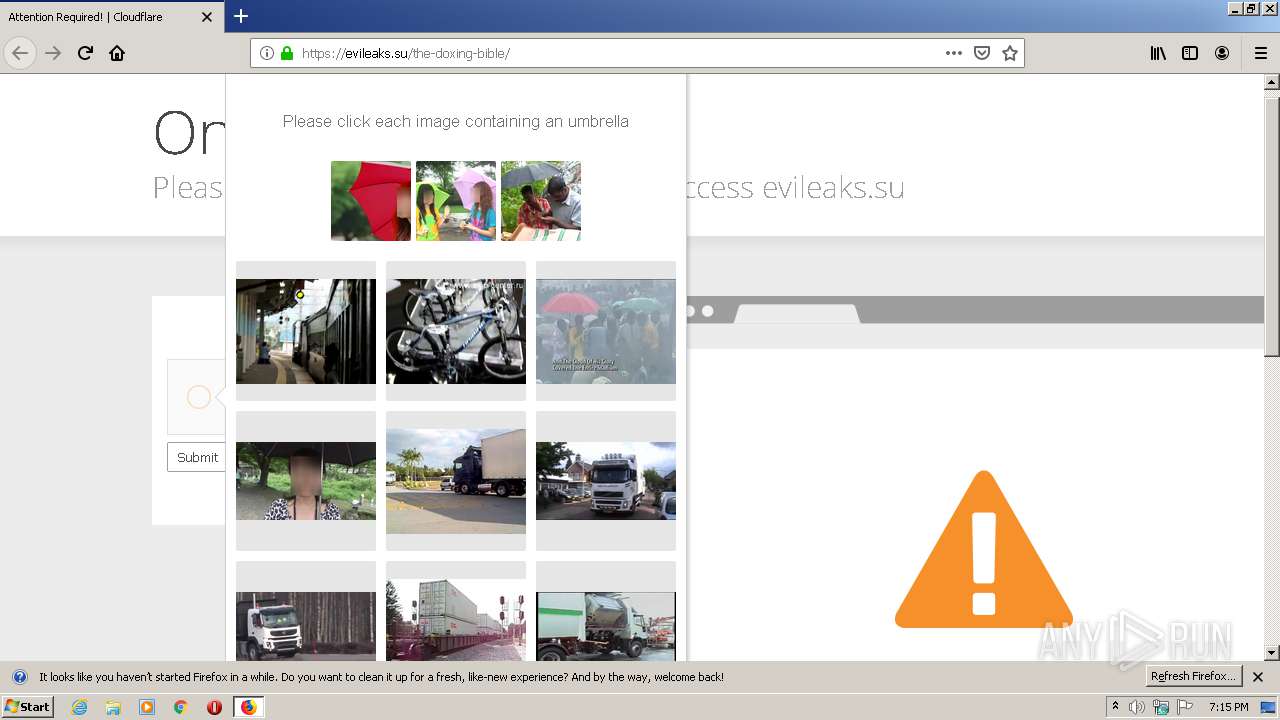Click the red umbrella example image
Image resolution: width=1280 pixels, height=720 pixels.
371,201
